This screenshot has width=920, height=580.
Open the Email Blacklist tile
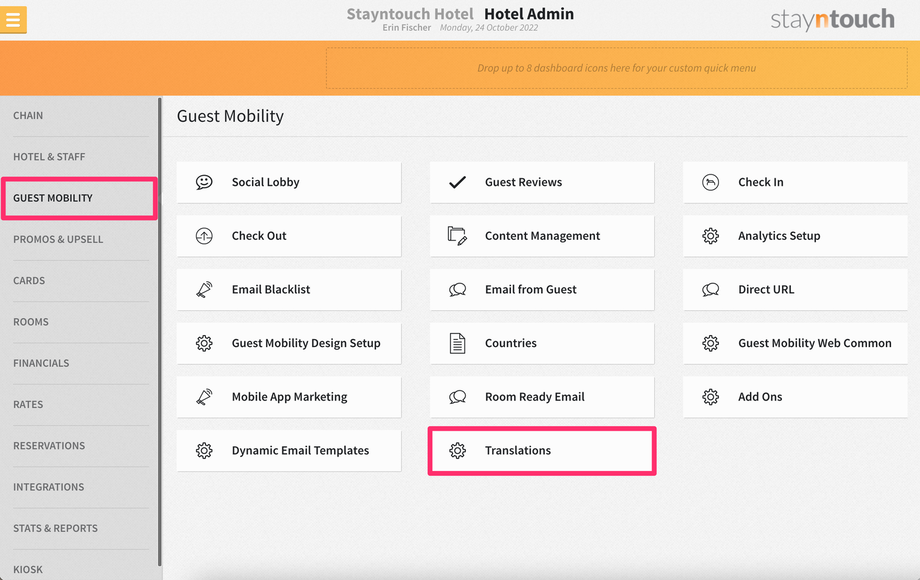[289, 290]
